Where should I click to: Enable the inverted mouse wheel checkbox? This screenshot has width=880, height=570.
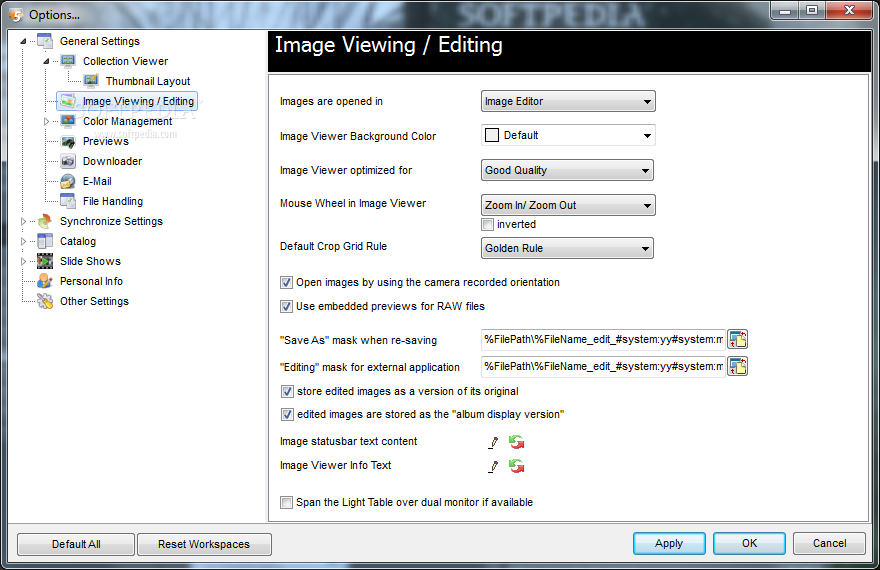[488, 225]
